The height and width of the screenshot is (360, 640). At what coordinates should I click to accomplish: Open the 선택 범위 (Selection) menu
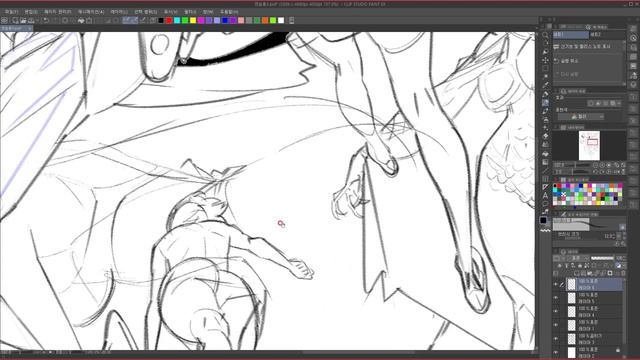(146, 12)
